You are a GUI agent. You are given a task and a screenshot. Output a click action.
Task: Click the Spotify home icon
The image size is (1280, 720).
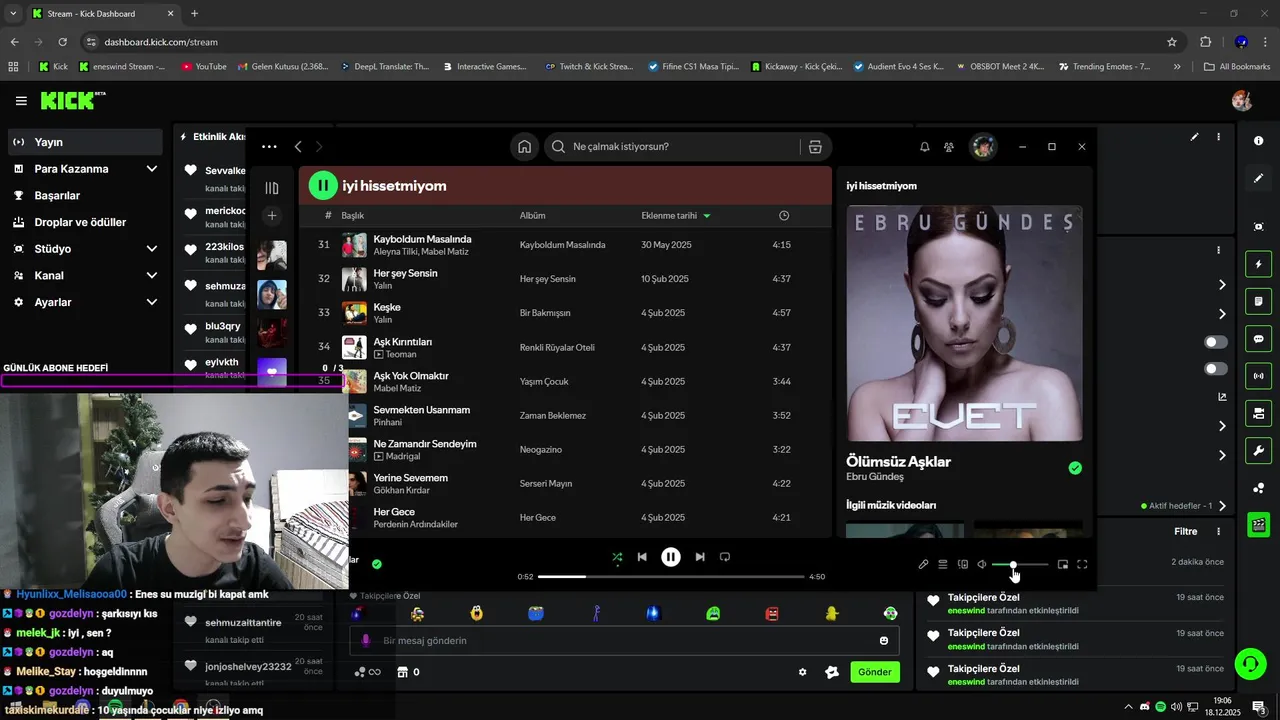[x=524, y=147]
